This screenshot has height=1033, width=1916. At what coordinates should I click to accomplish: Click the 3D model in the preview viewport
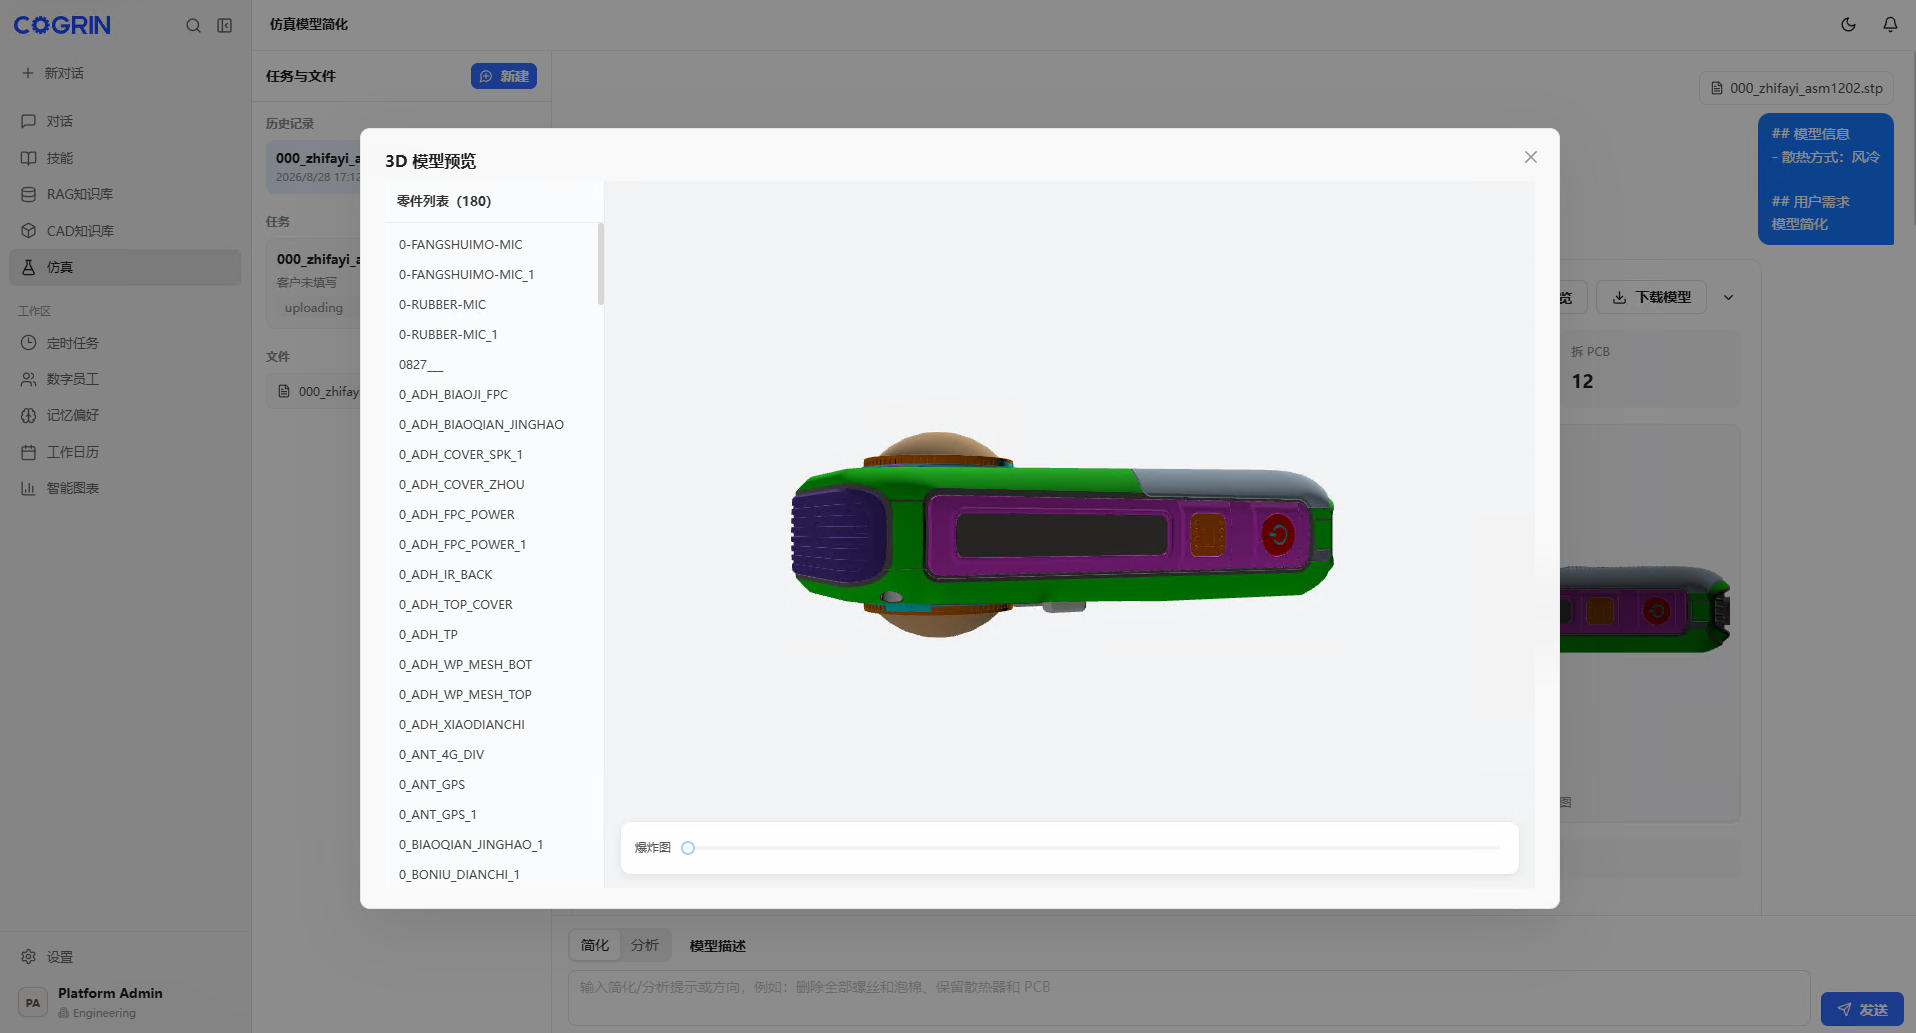[x=1063, y=535]
